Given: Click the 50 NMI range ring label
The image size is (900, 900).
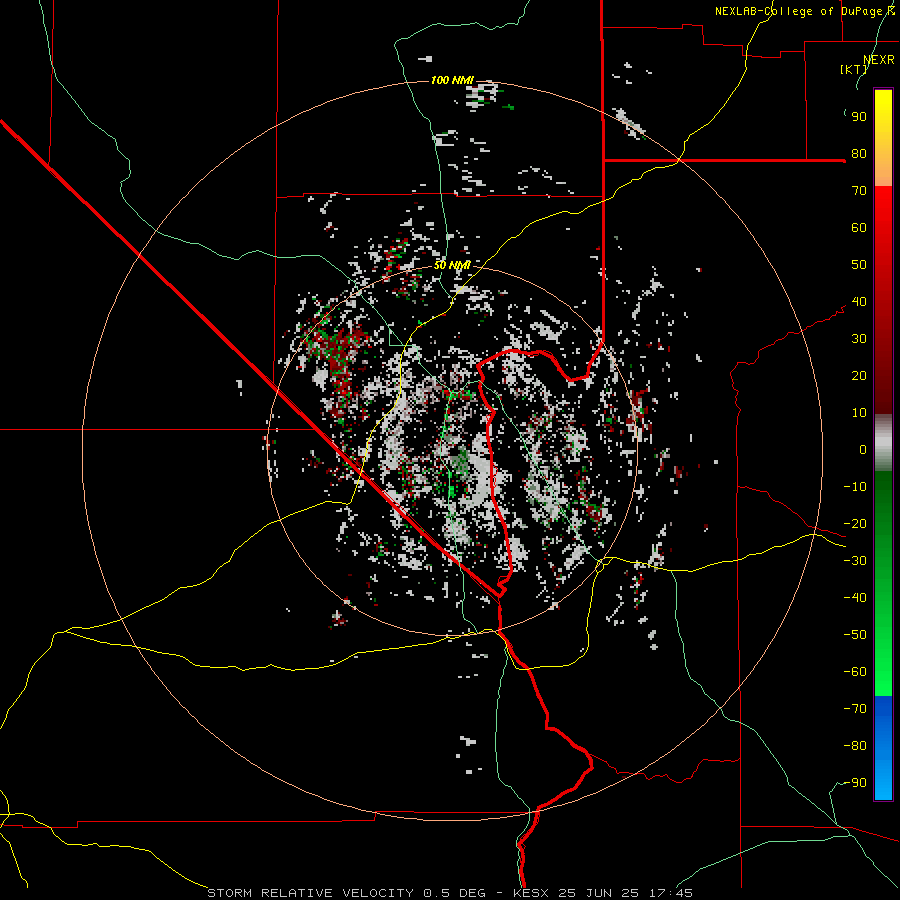Looking at the screenshot, I should (x=452, y=265).
